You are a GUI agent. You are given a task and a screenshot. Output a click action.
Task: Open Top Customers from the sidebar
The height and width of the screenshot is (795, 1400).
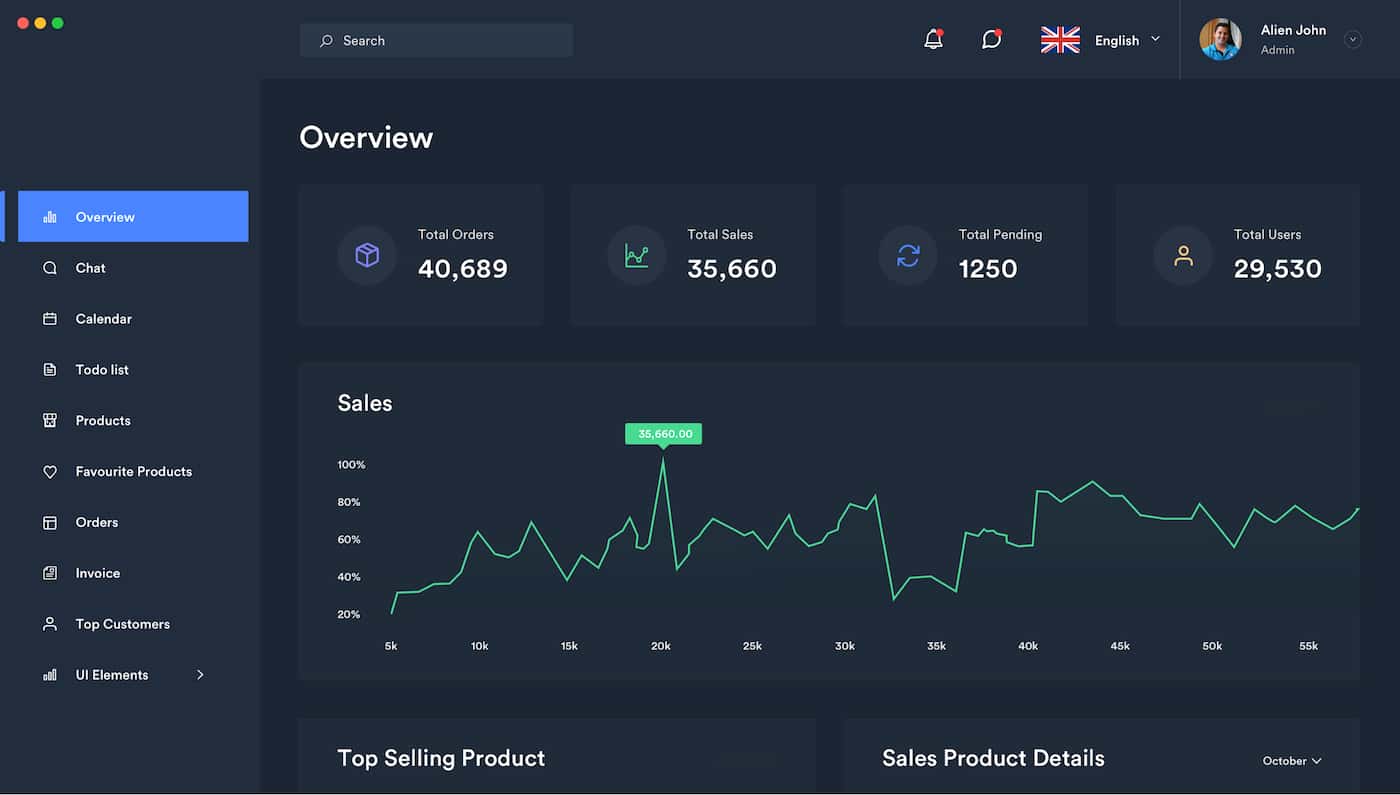click(x=122, y=624)
